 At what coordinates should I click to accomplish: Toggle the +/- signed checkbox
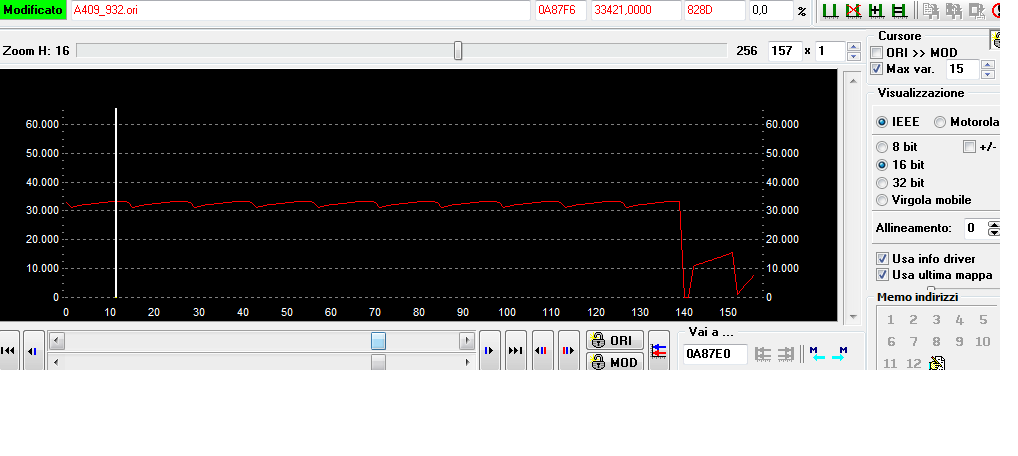tap(969, 147)
